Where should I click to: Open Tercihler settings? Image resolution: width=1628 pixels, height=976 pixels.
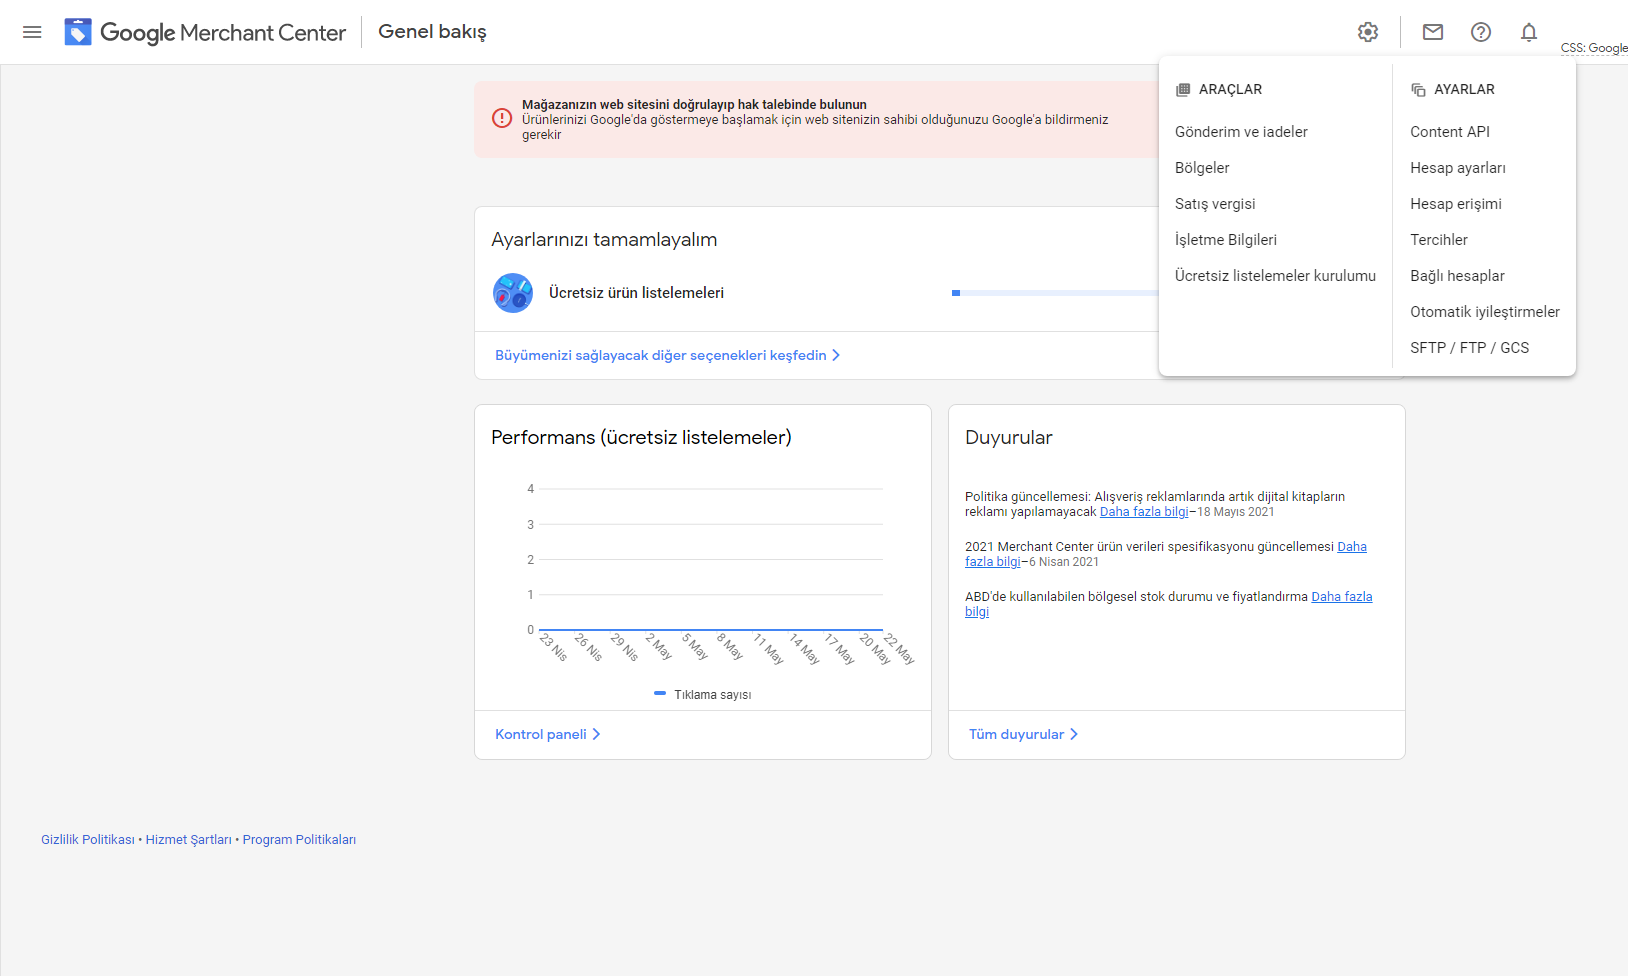[1439, 240]
